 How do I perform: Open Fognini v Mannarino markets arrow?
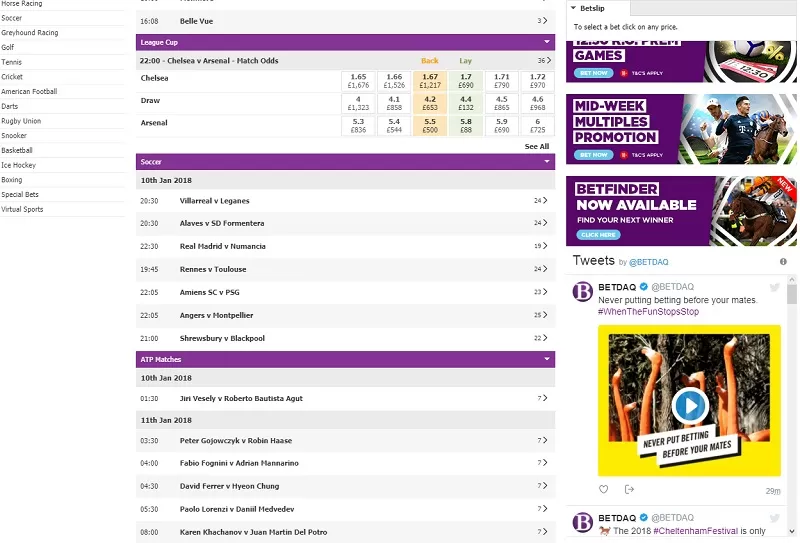click(x=545, y=462)
